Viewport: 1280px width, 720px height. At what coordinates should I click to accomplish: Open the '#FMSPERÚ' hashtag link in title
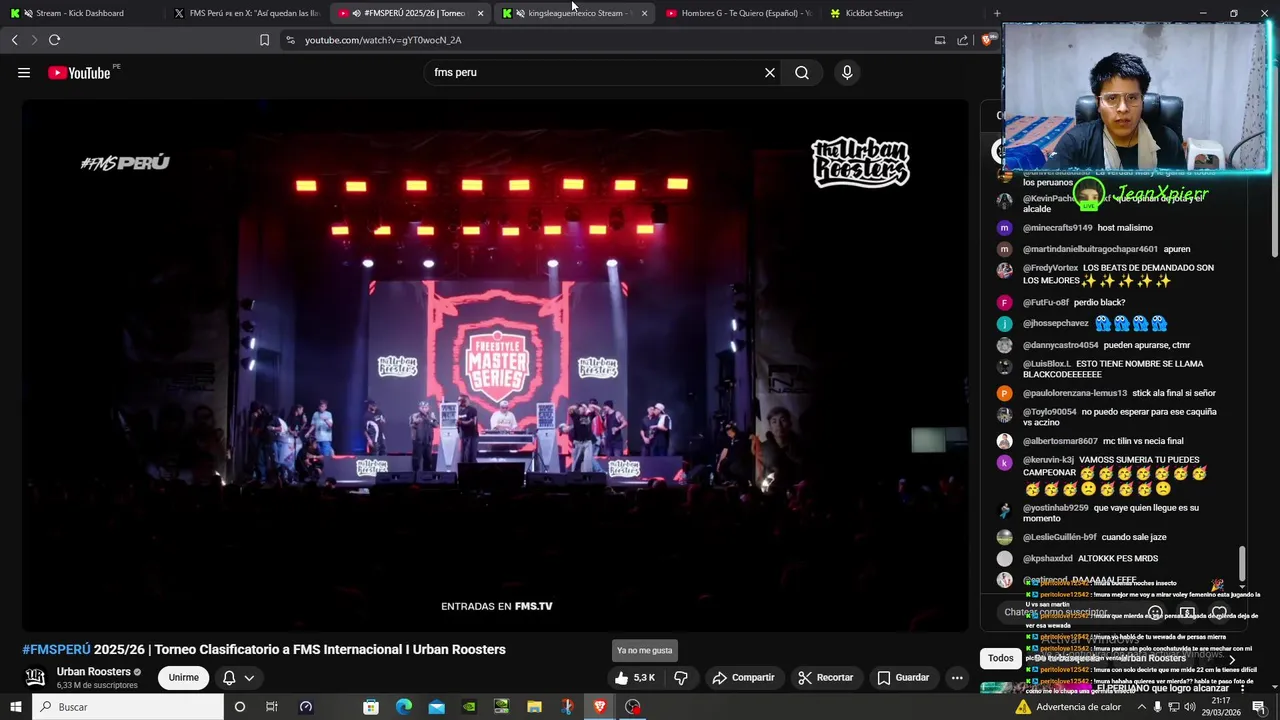(56, 649)
